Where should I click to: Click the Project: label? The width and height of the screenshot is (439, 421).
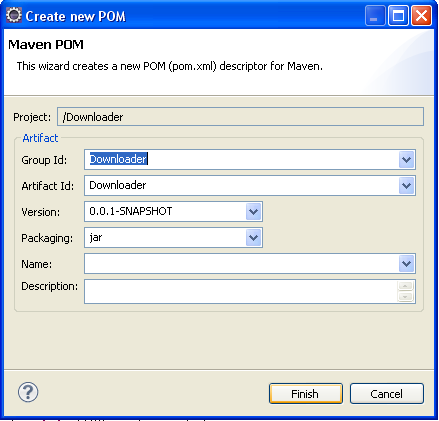[32, 117]
